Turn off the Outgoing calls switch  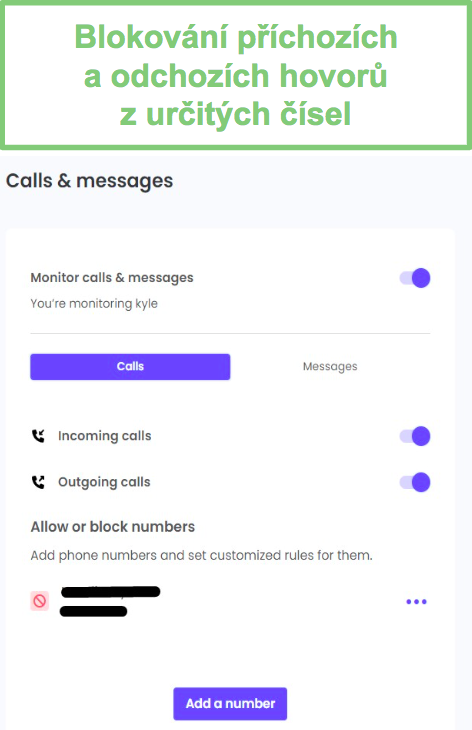415,482
